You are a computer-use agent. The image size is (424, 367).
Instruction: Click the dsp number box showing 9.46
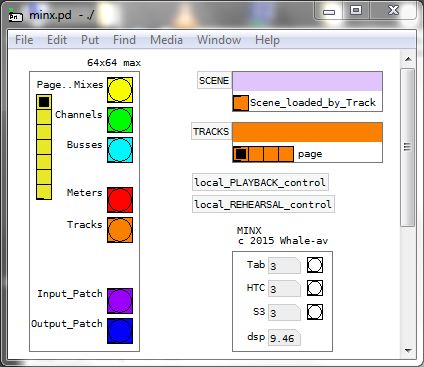click(284, 338)
